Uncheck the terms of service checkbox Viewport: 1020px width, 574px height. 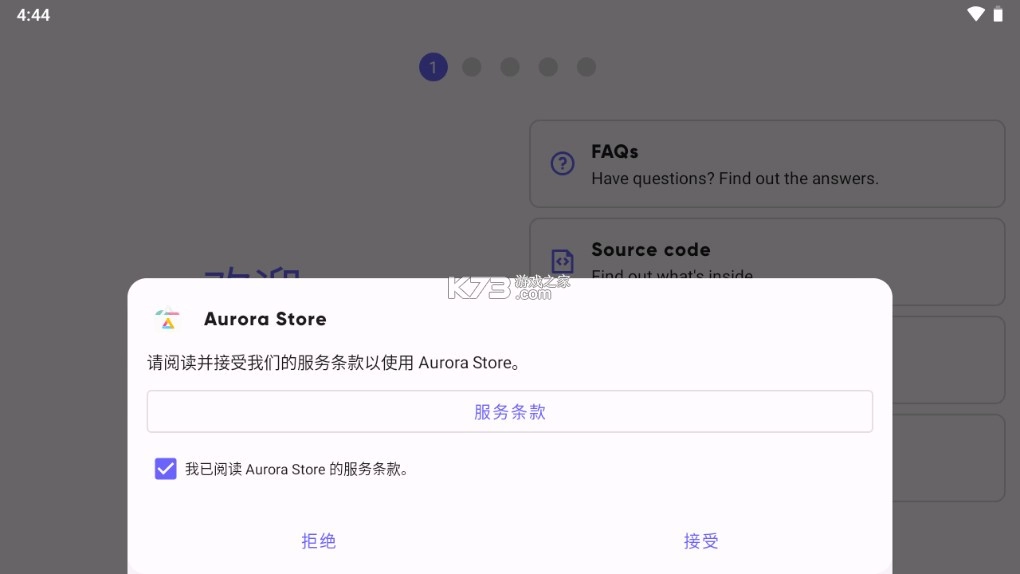click(166, 468)
